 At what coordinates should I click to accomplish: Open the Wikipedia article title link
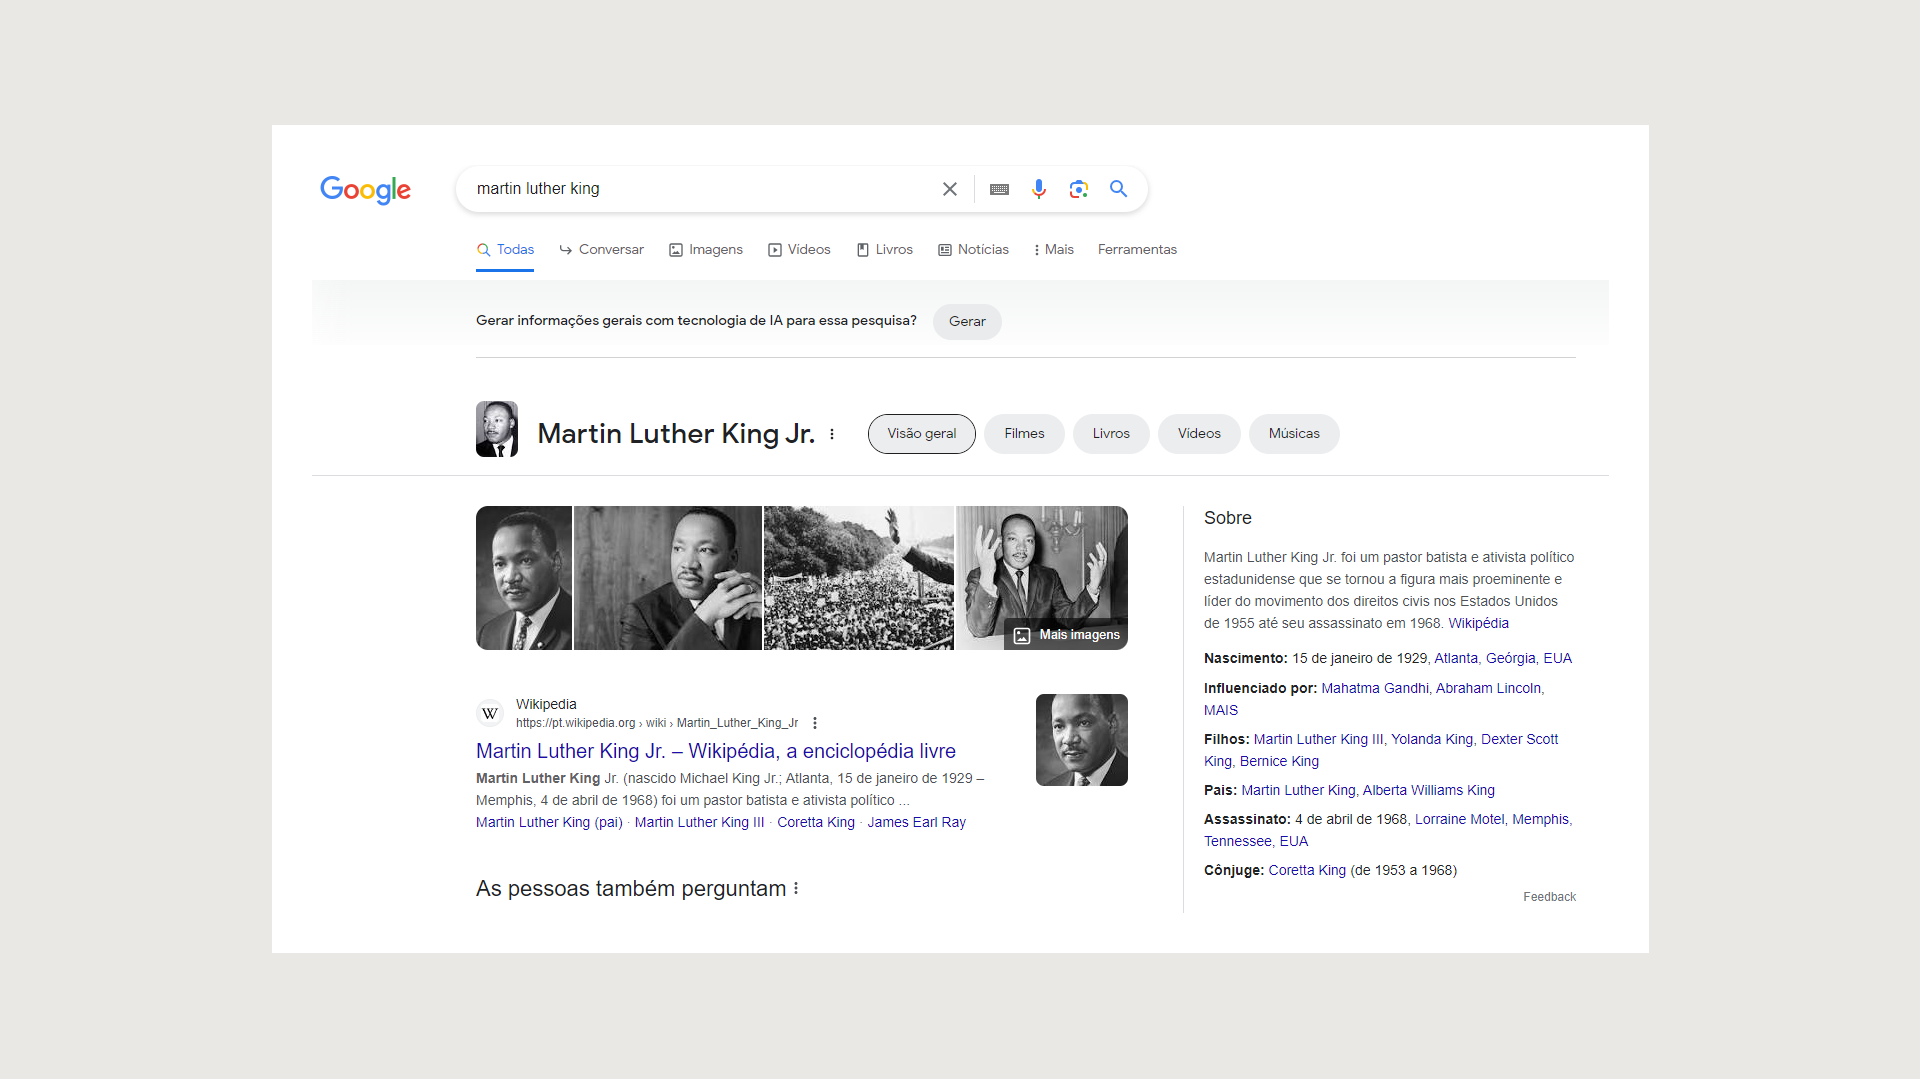tap(715, 751)
